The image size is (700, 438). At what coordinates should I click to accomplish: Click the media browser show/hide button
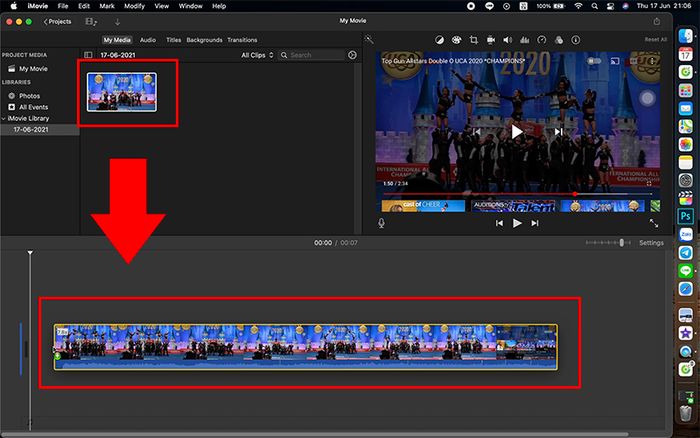pos(91,22)
